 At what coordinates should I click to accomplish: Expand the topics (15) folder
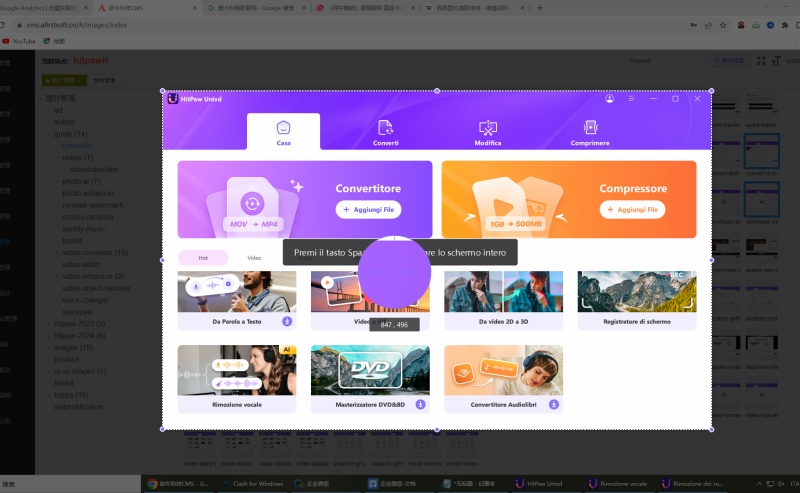coord(49,395)
